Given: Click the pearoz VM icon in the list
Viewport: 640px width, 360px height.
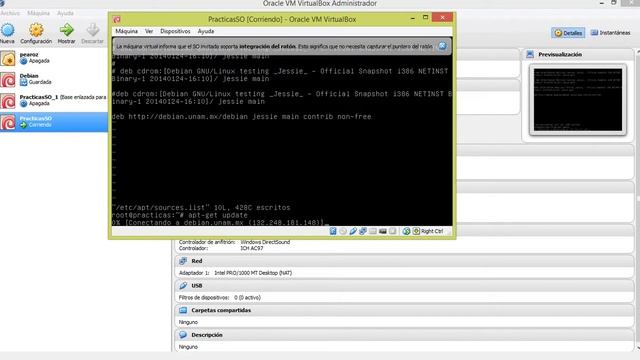Looking at the screenshot, I should click(x=8, y=58).
